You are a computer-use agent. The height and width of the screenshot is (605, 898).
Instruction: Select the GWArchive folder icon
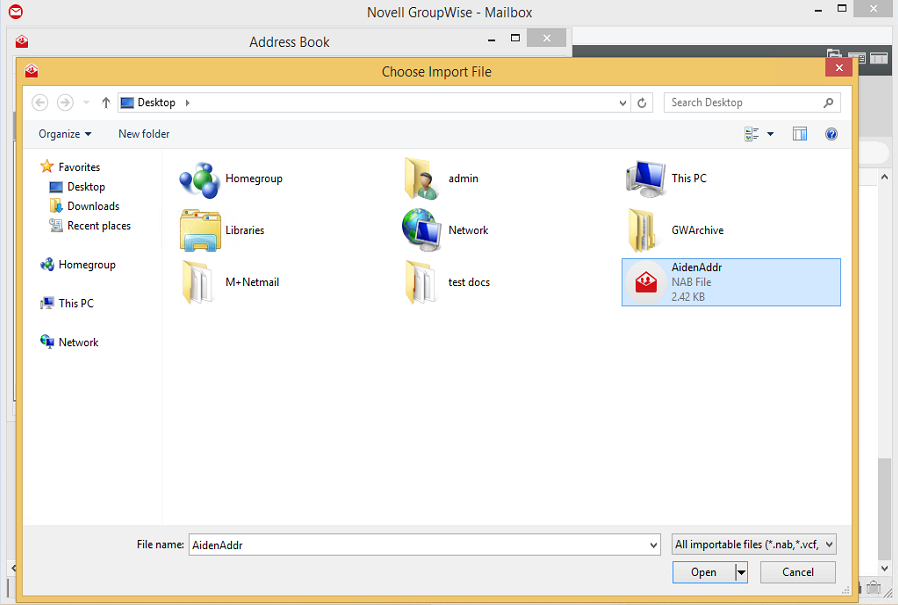click(x=642, y=230)
